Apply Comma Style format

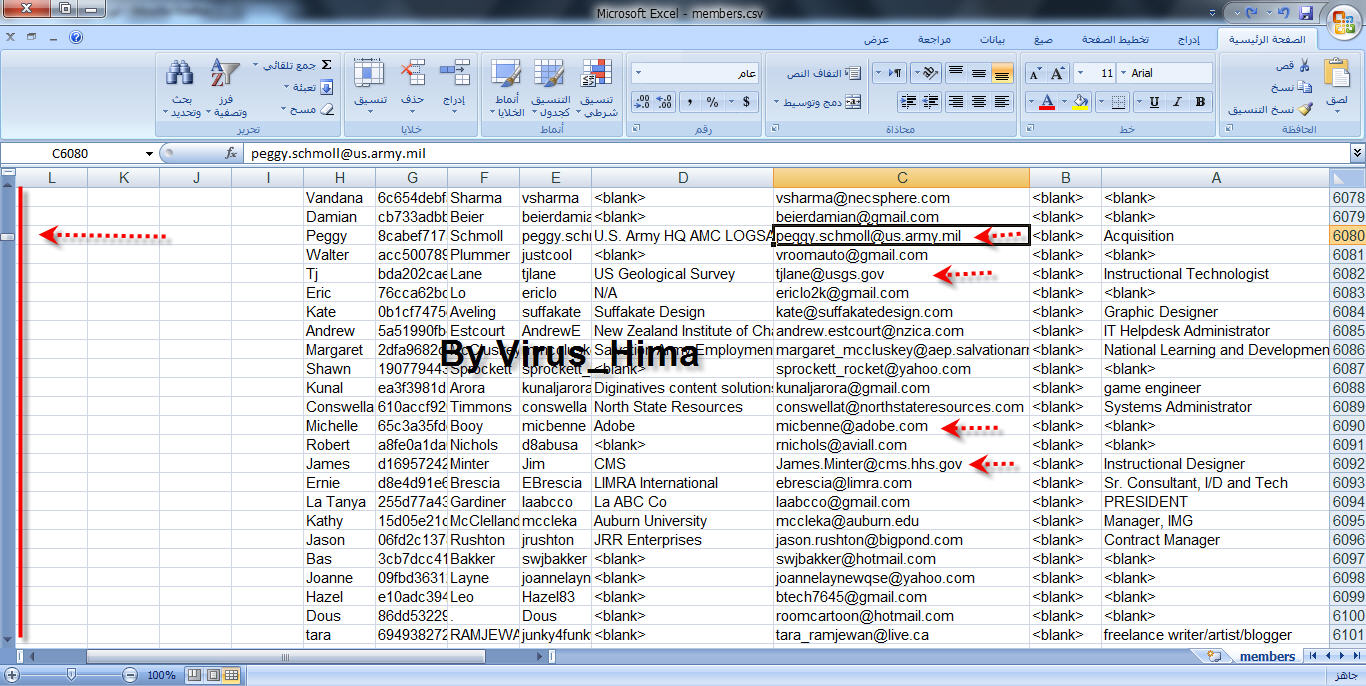coord(689,102)
